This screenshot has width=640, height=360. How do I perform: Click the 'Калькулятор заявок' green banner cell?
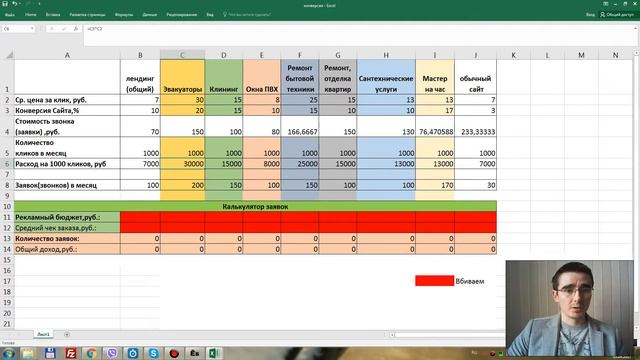pos(255,207)
